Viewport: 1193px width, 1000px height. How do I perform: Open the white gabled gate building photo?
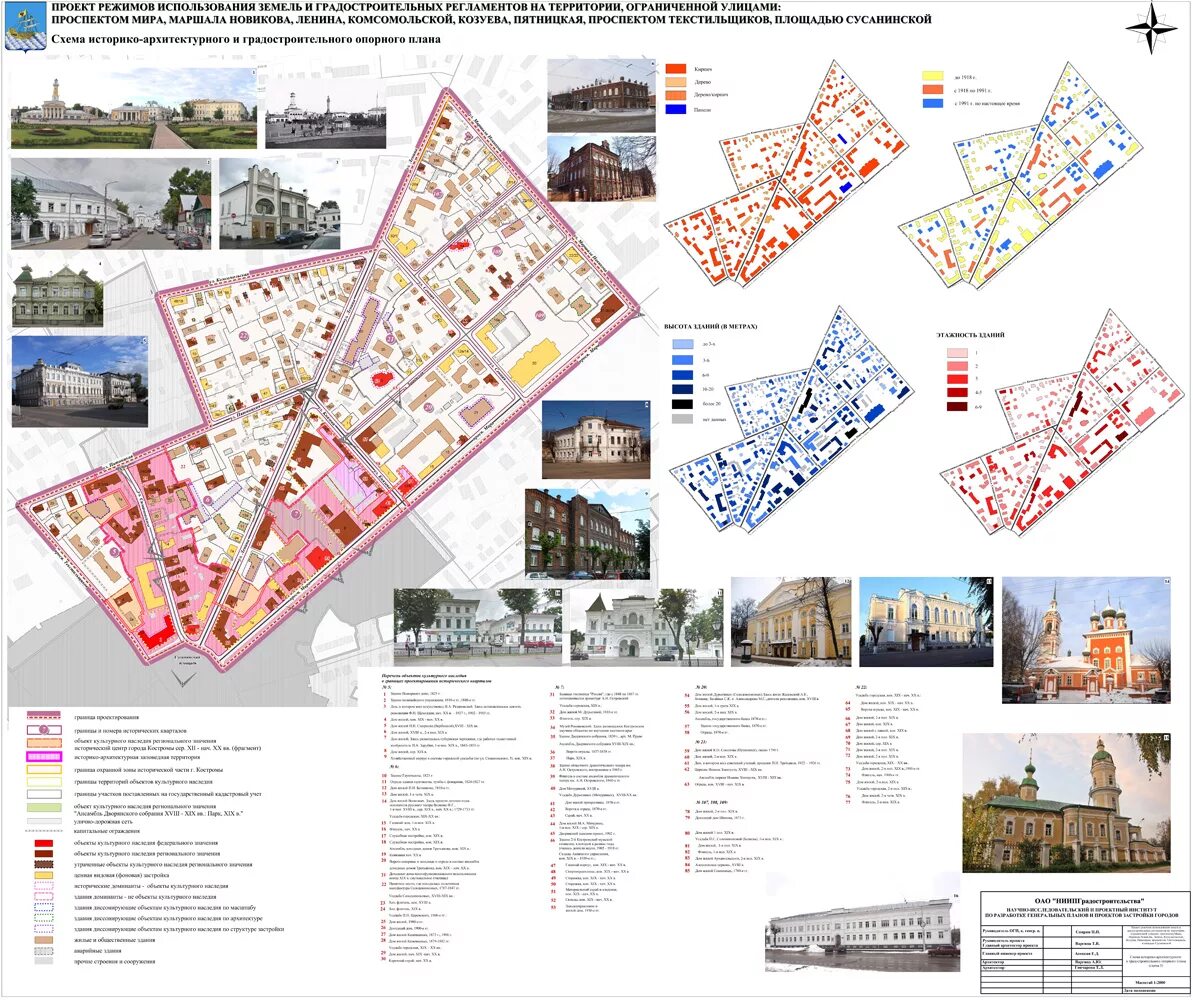pos(645,627)
